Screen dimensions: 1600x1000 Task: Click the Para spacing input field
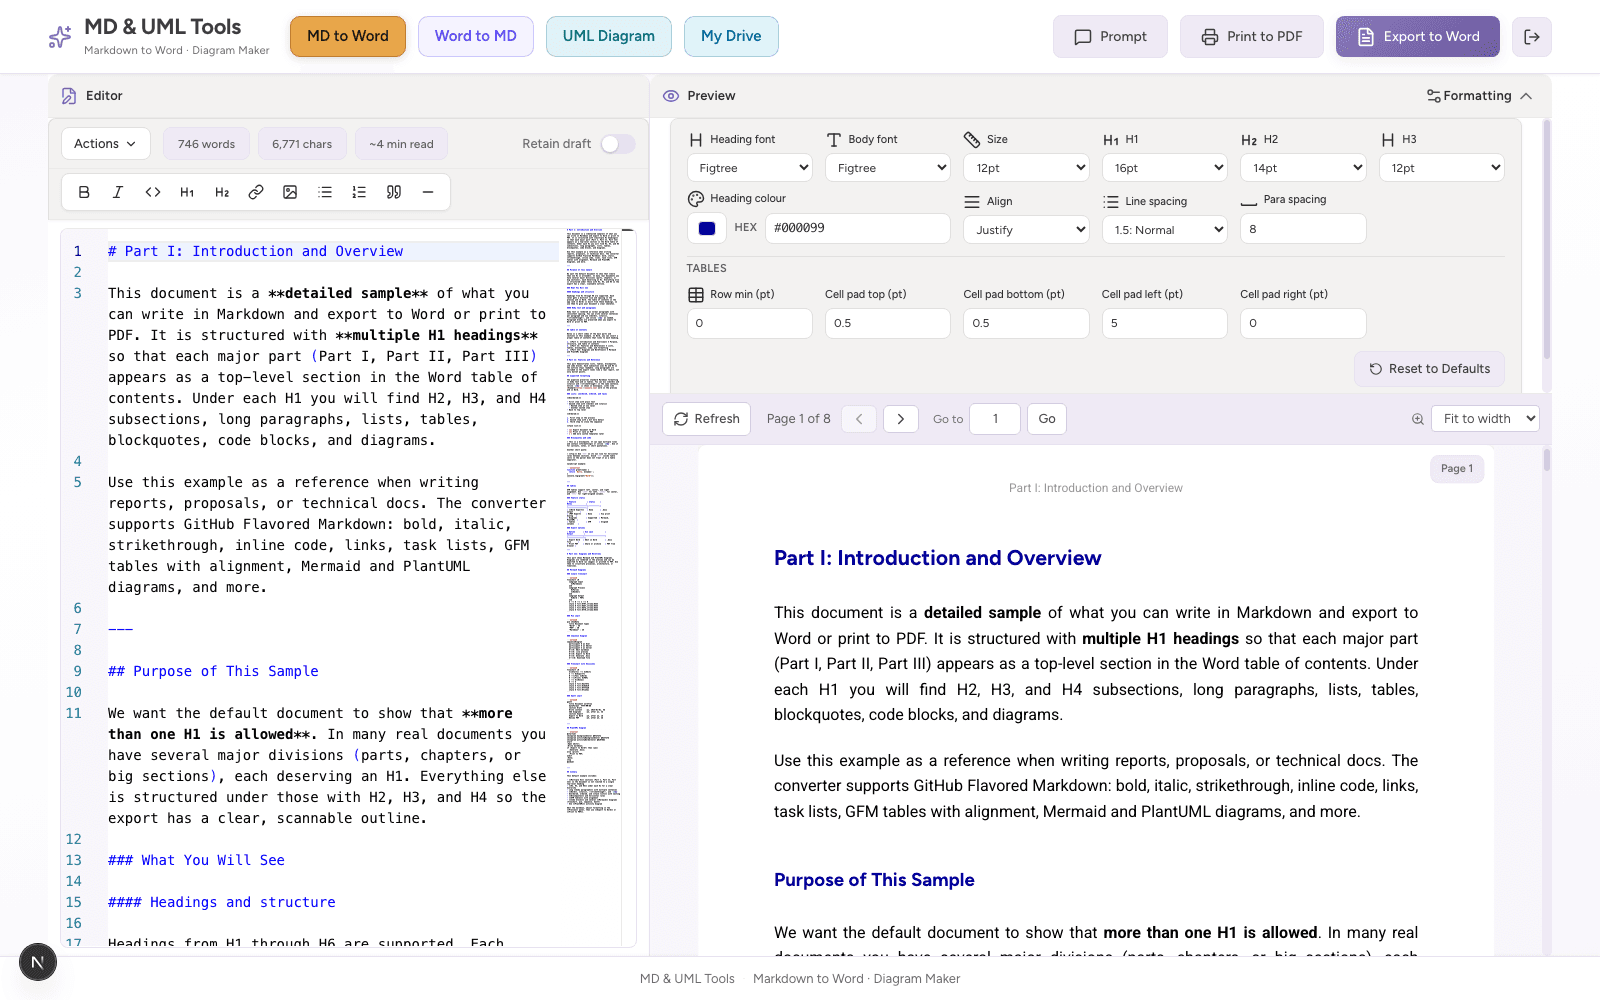pyautogui.click(x=1303, y=229)
